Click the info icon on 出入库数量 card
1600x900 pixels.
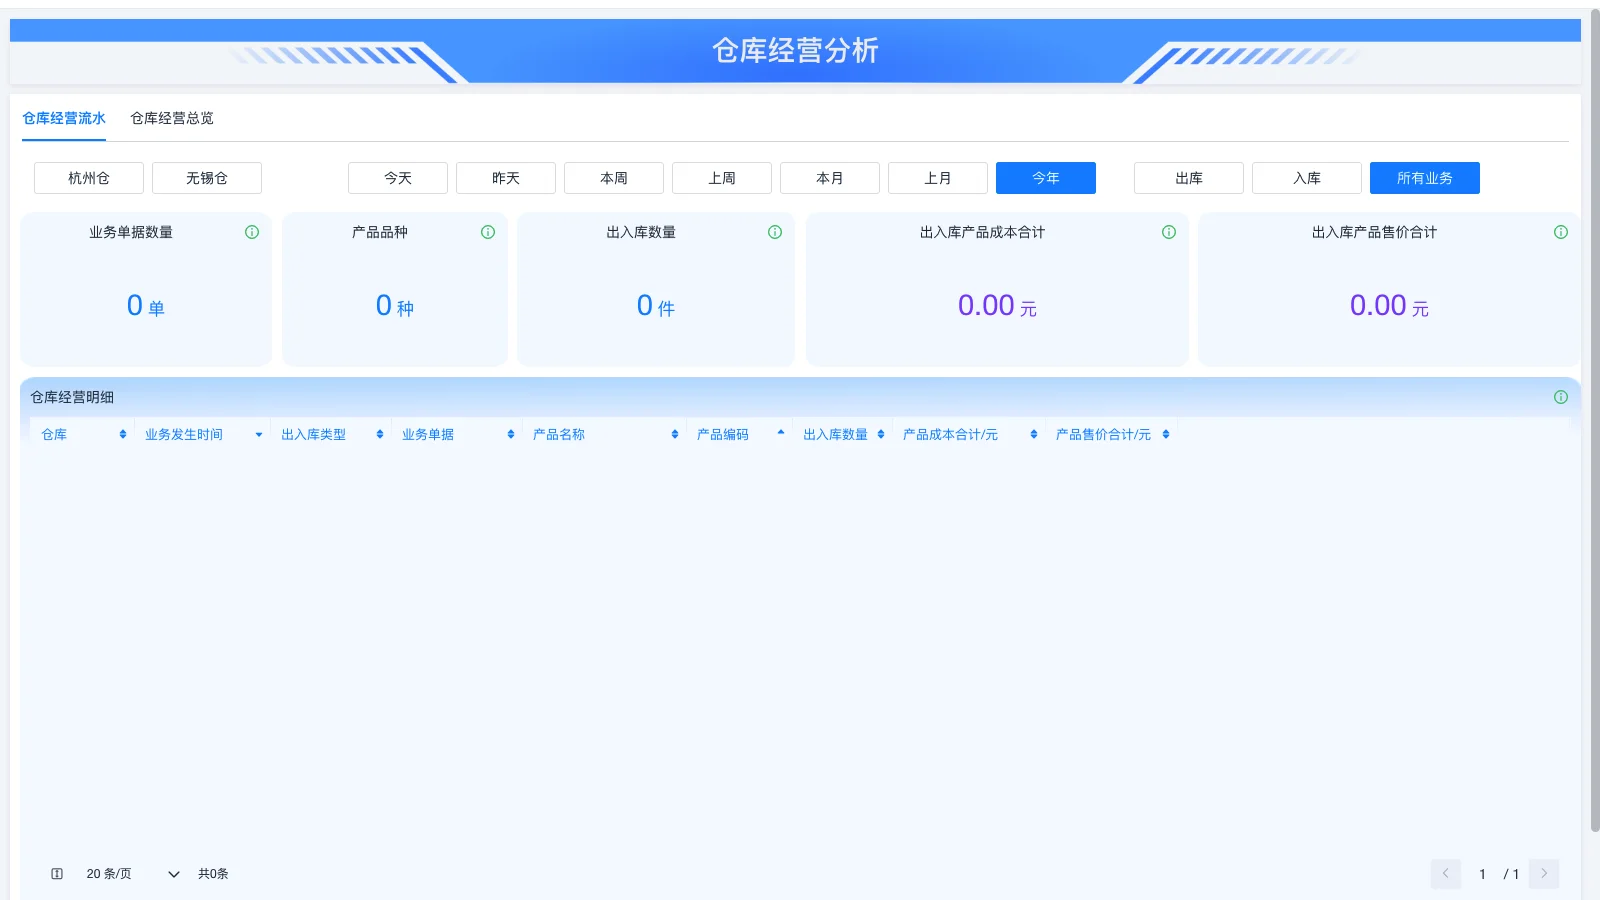click(x=775, y=232)
